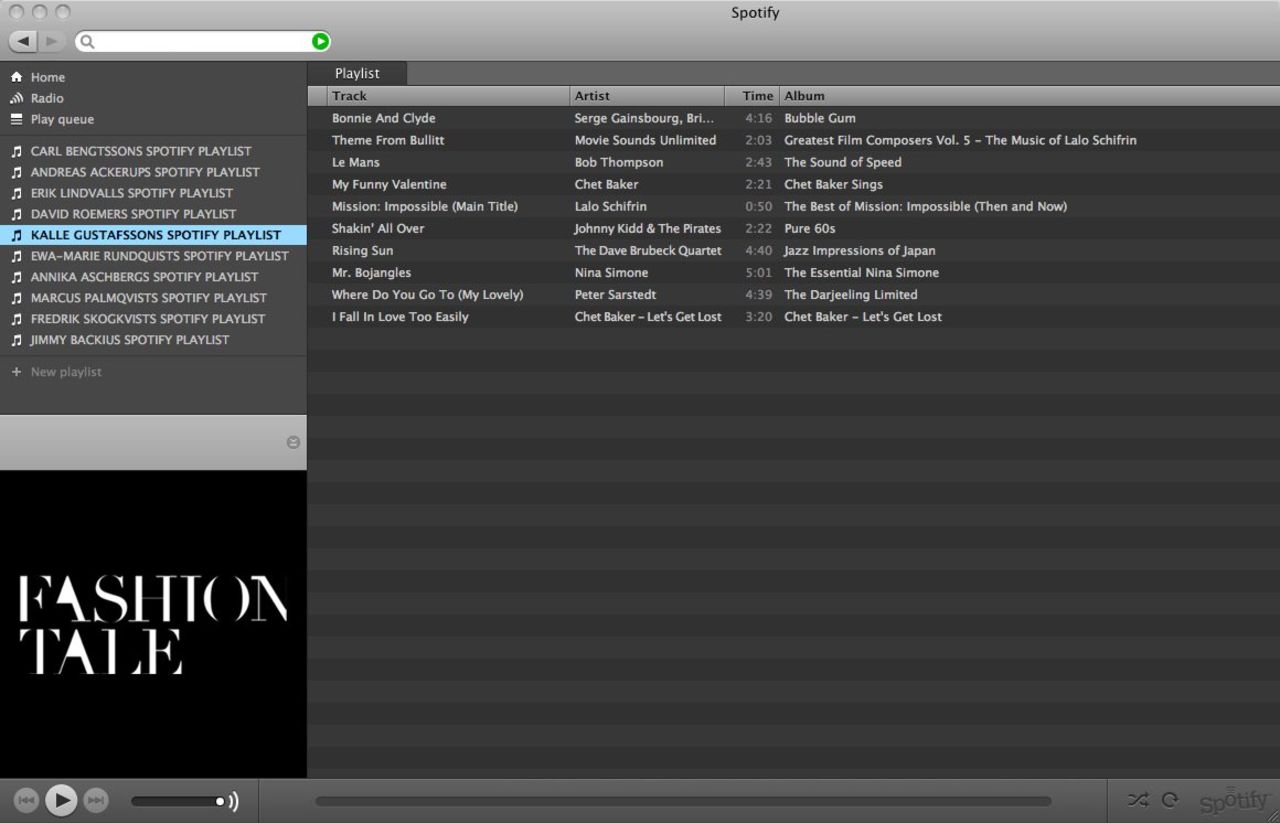This screenshot has height=823, width=1280.
Task: Skip to the next track
Action: 95,800
